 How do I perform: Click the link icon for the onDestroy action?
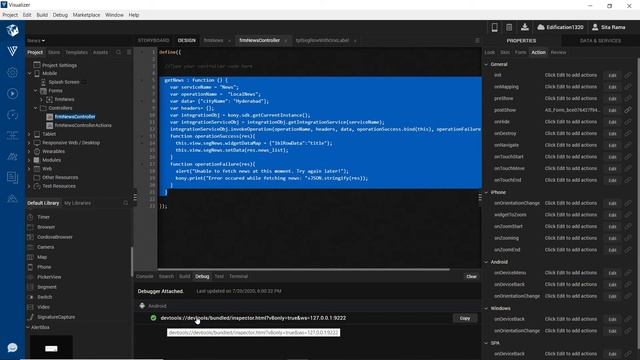click(628, 133)
